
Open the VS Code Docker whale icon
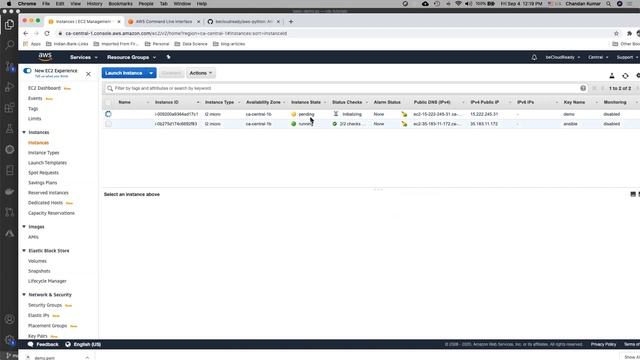9,191
